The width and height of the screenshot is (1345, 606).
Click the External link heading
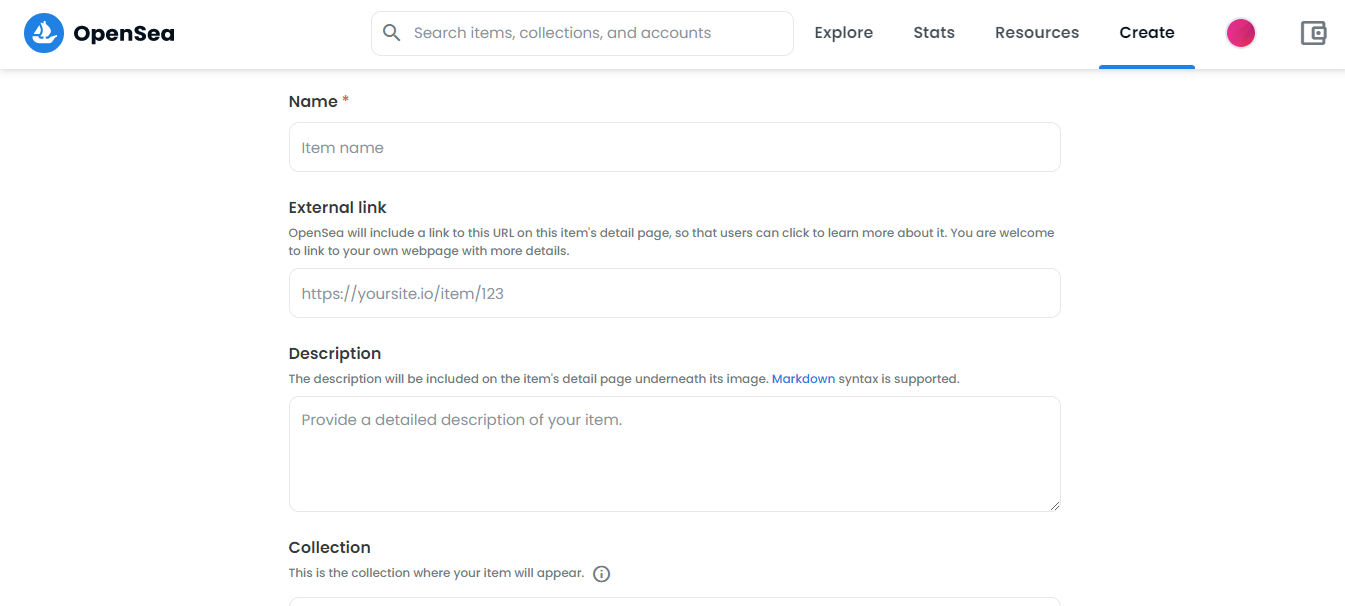point(337,208)
